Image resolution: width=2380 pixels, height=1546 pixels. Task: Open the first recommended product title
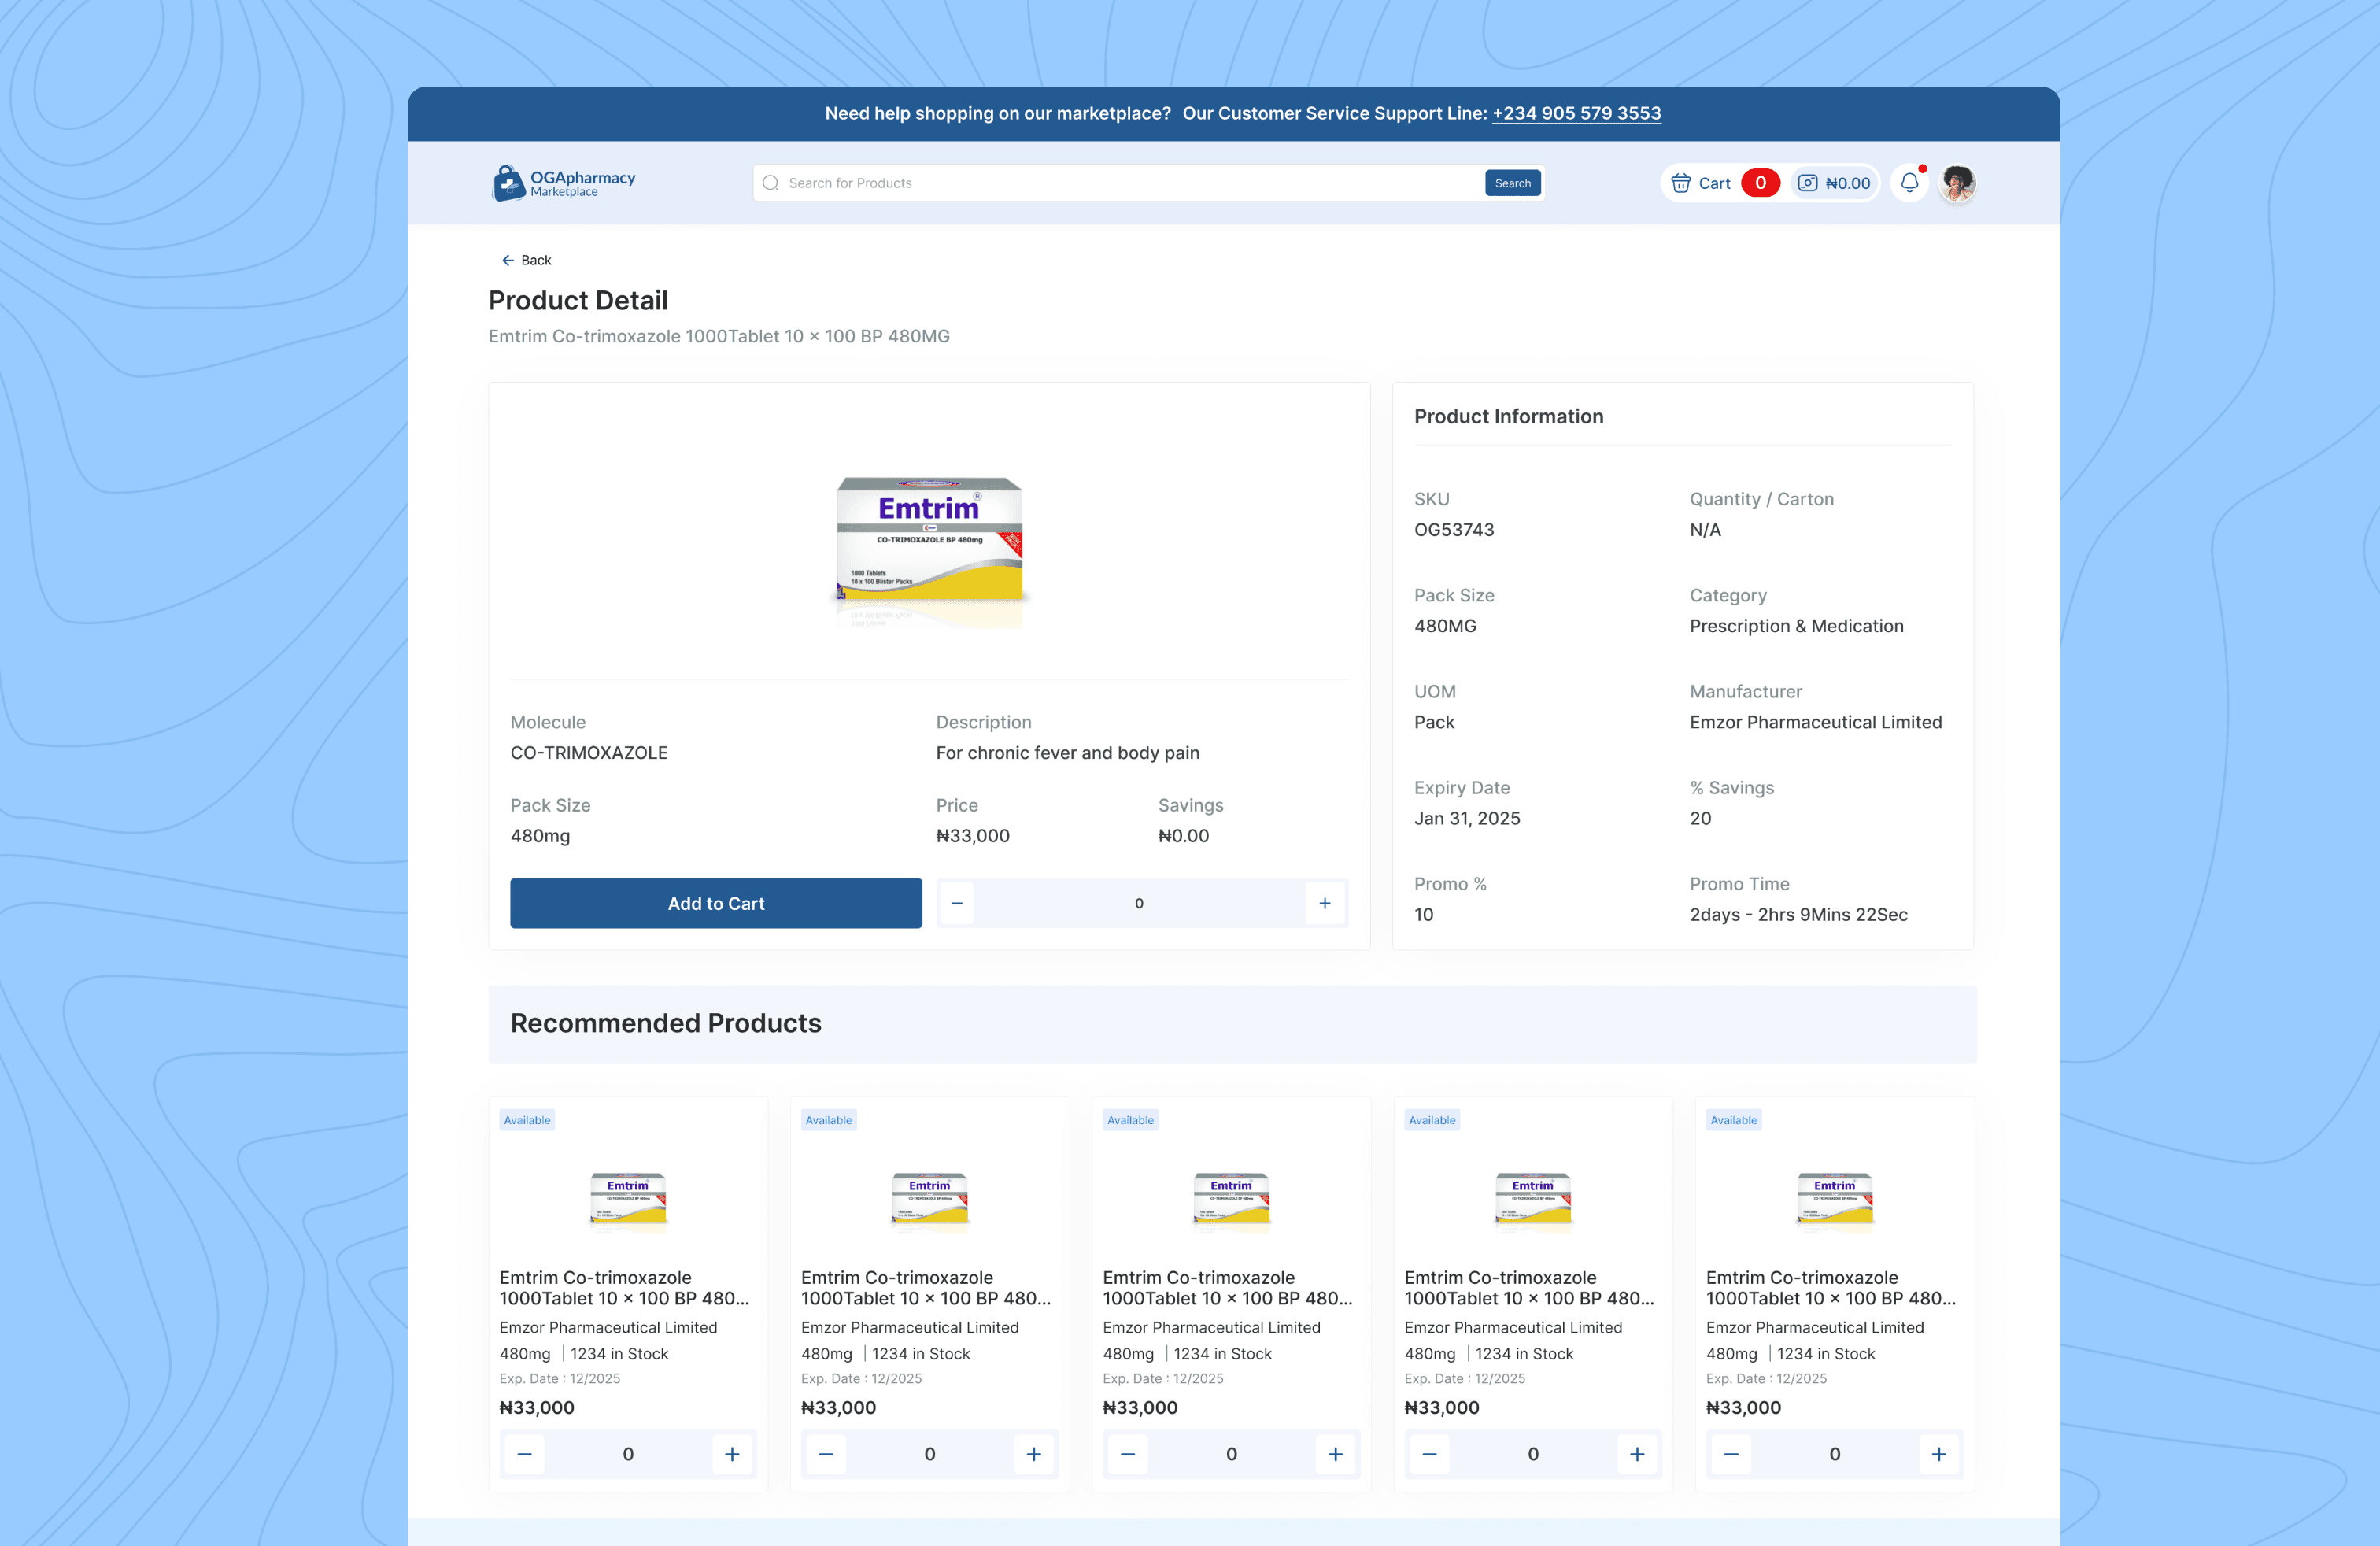click(x=625, y=1288)
